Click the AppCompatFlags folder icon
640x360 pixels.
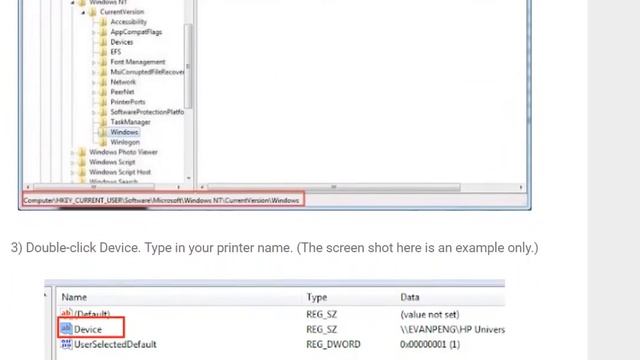coord(103,32)
